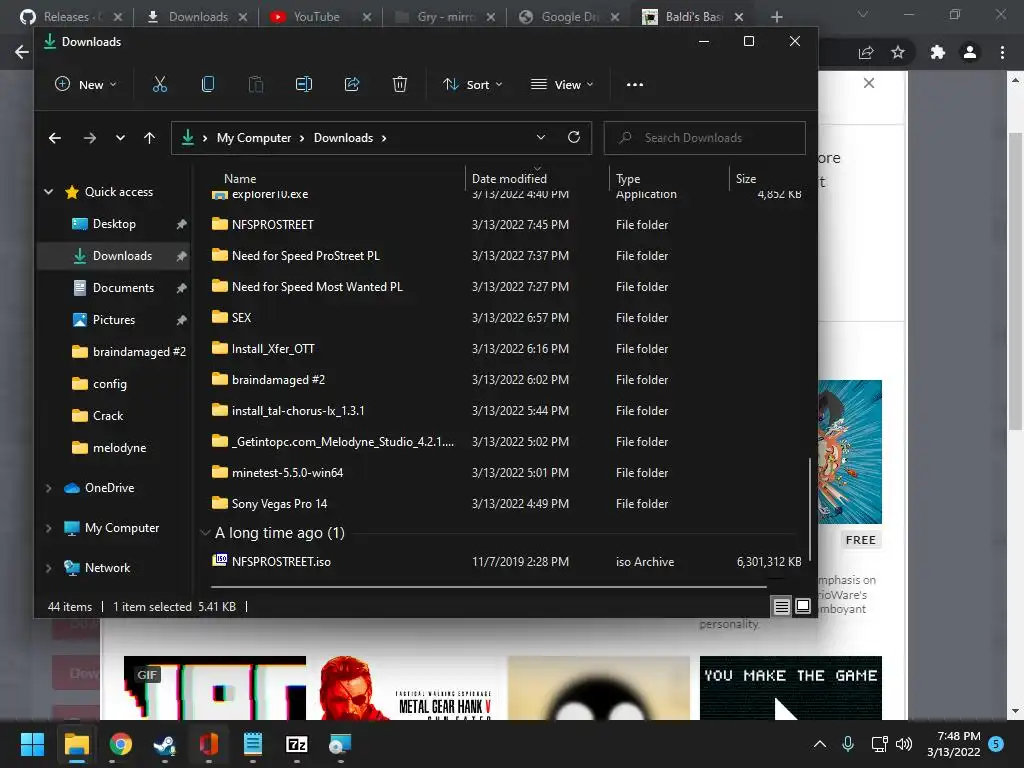Click the Chrome page vertical scrollbar

click(x=1015, y=281)
